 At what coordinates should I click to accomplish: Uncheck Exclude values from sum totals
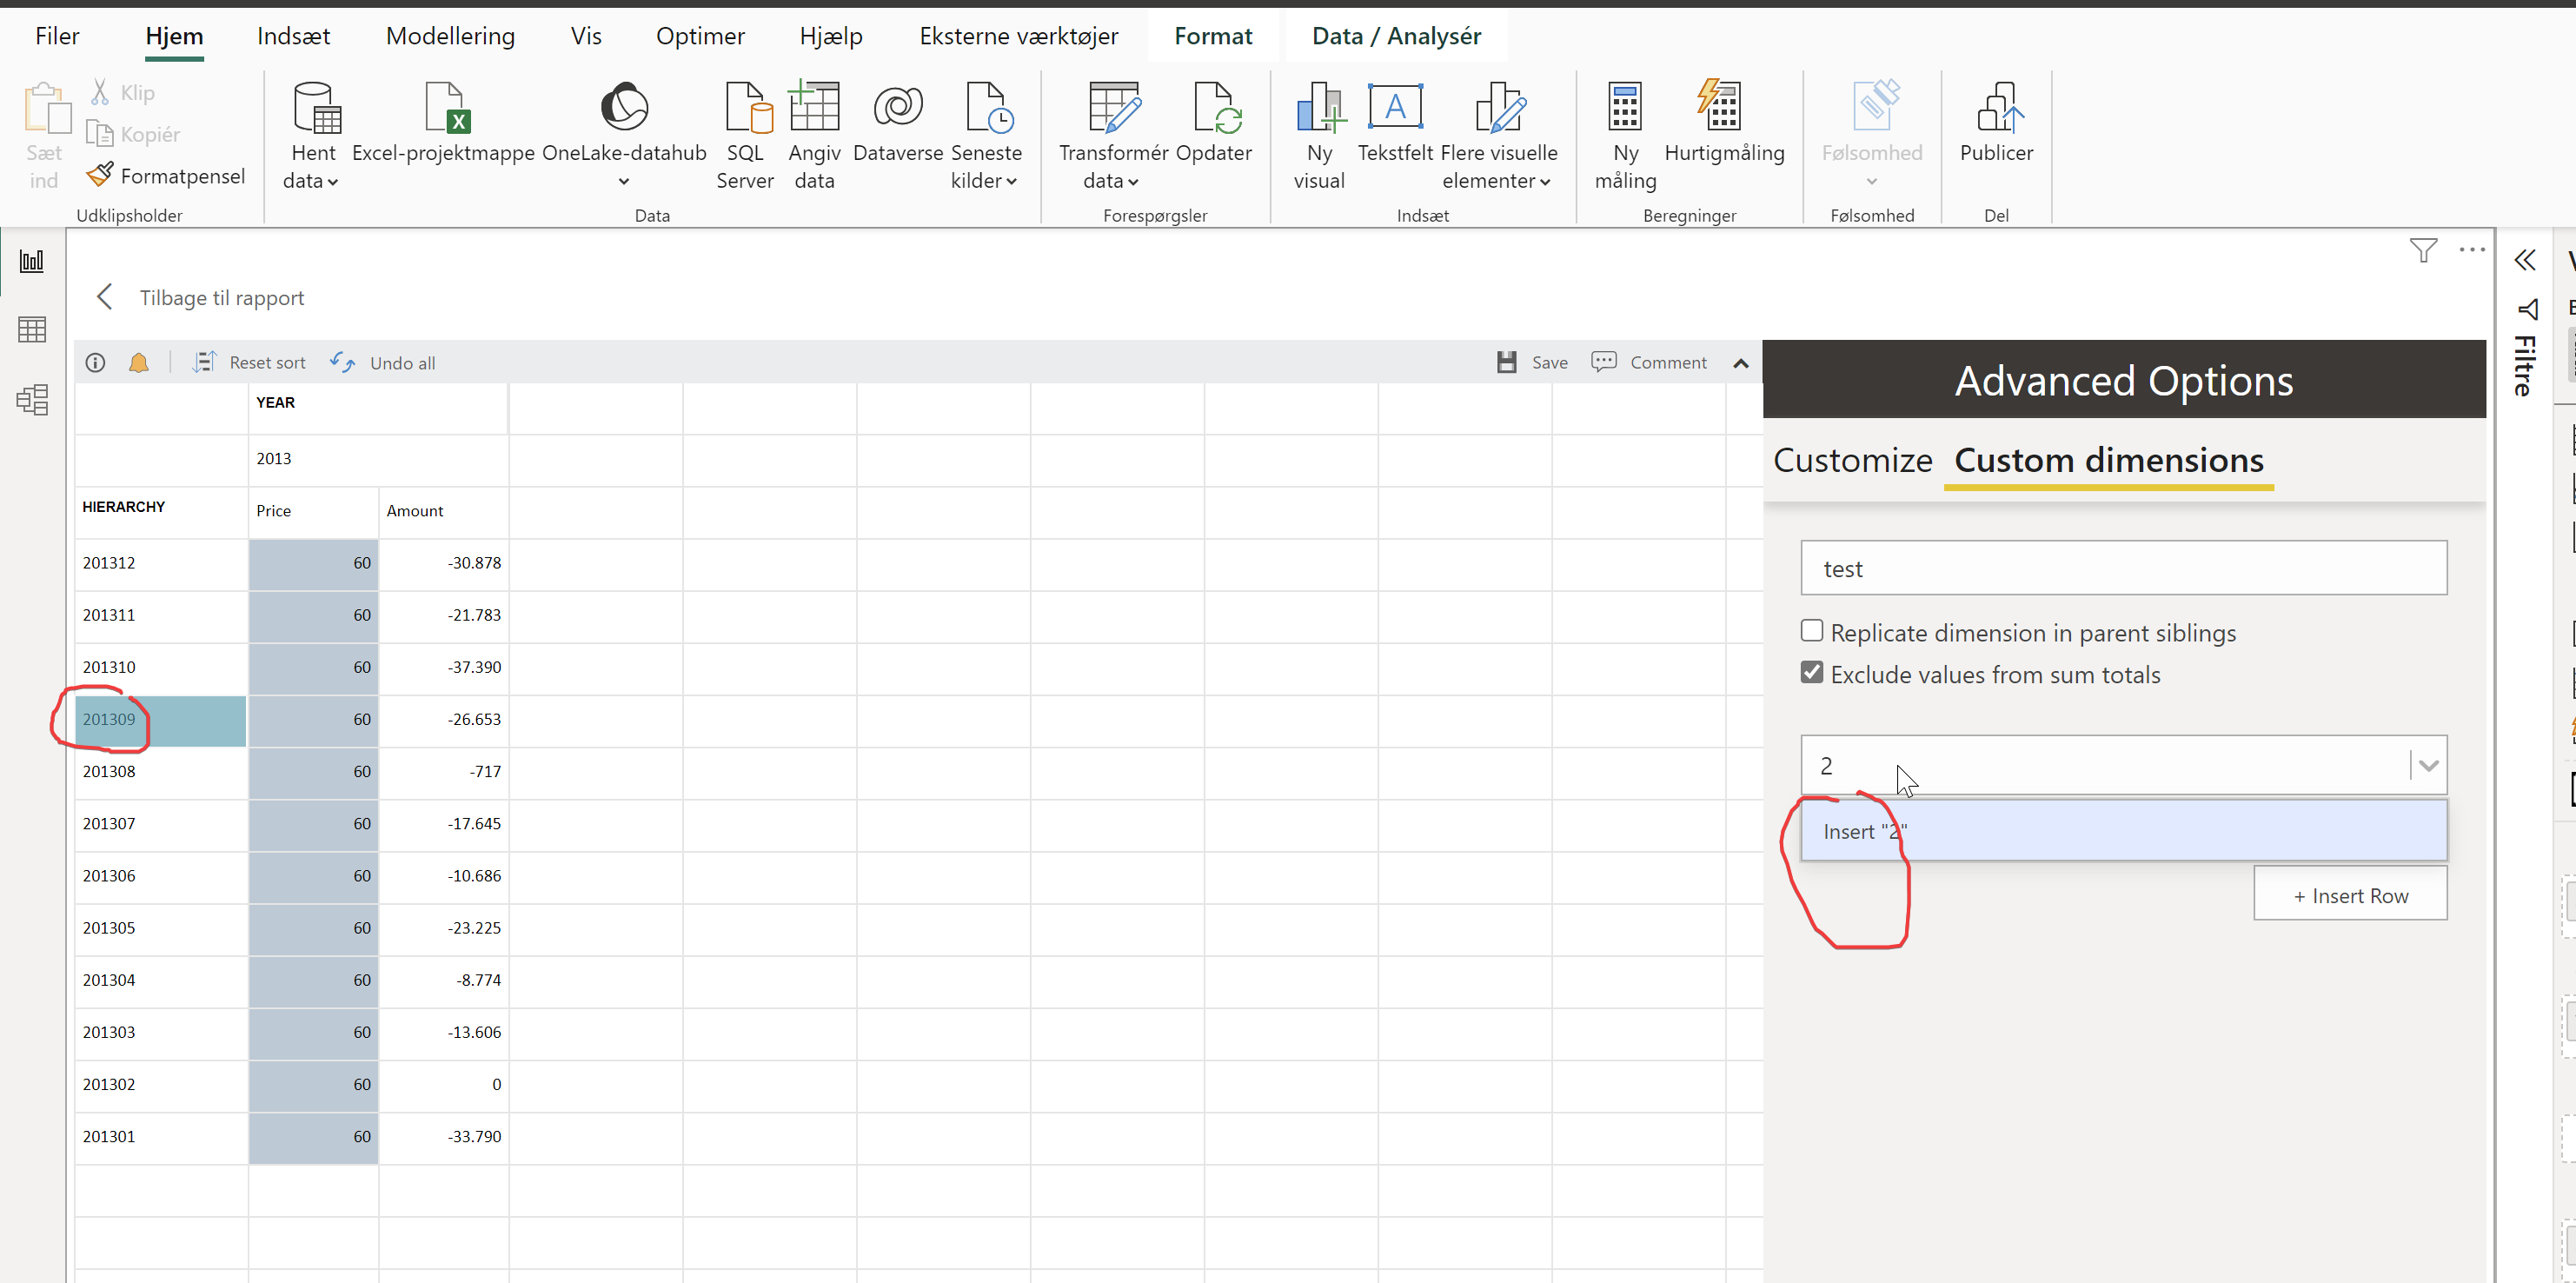point(1812,673)
